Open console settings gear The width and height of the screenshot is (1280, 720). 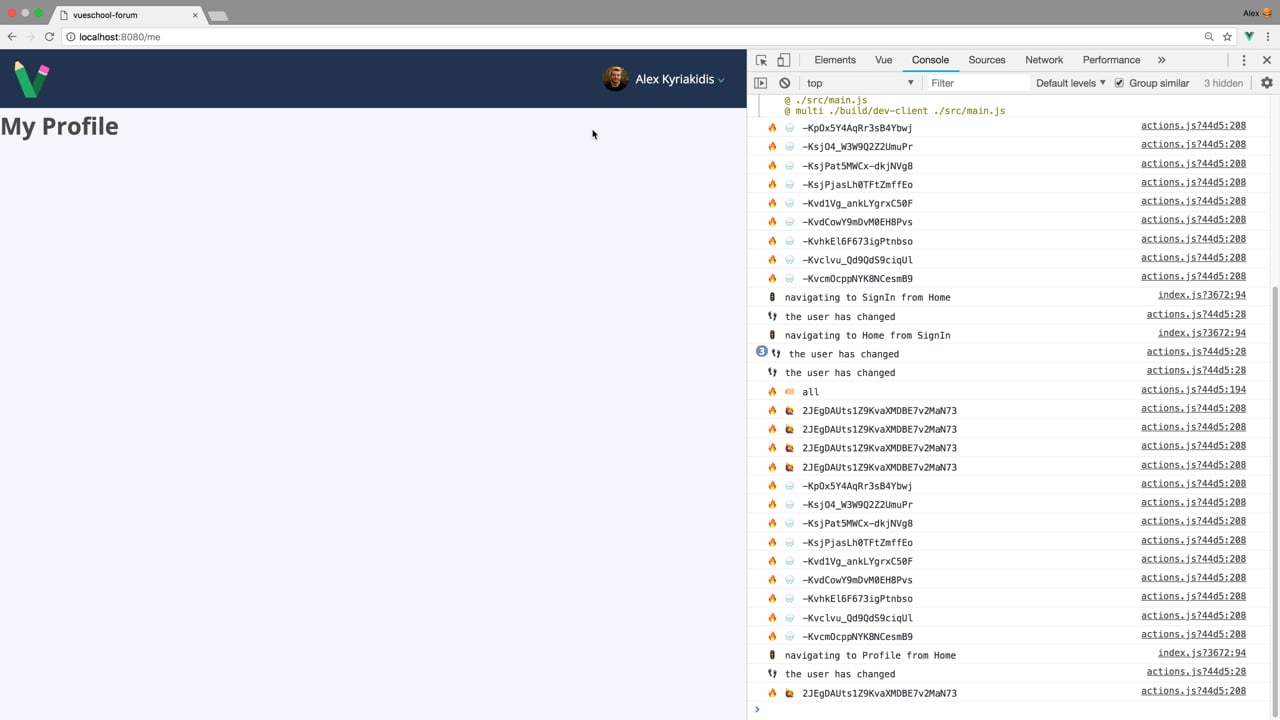pos(1267,83)
